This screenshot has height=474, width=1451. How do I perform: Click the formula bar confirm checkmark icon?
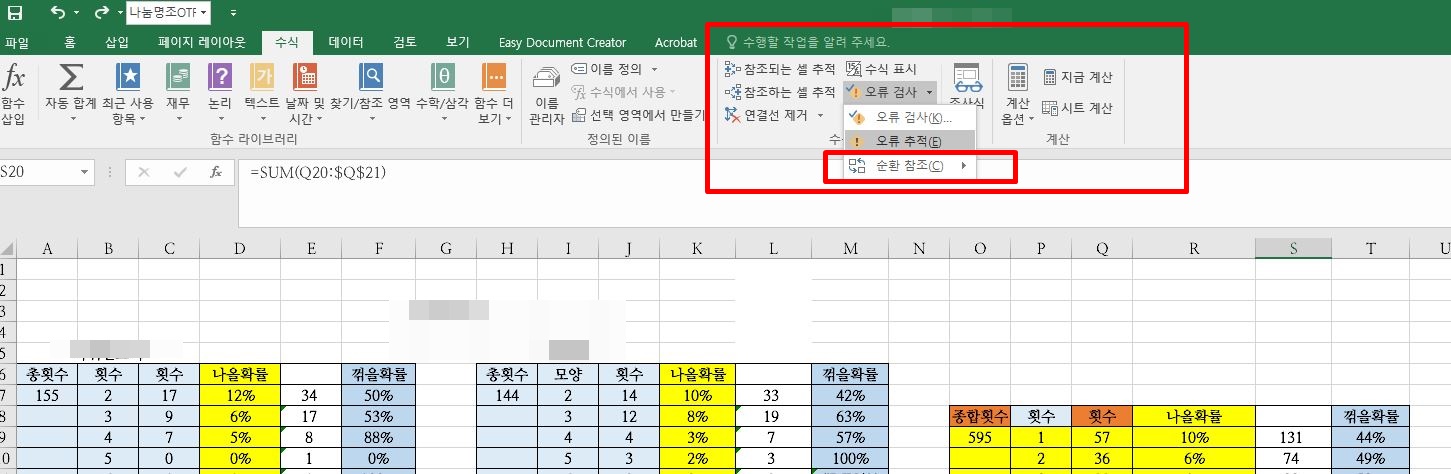180,172
